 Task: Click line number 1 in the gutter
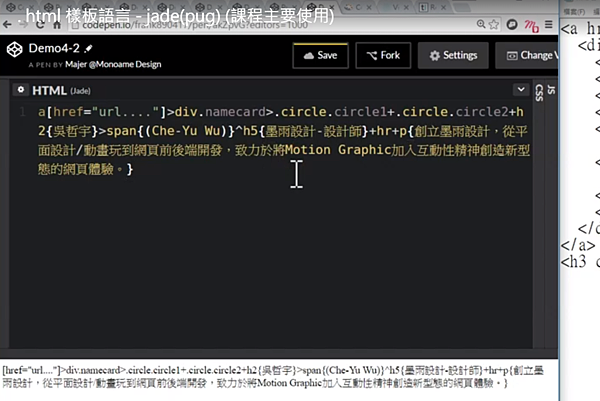(x=23, y=112)
